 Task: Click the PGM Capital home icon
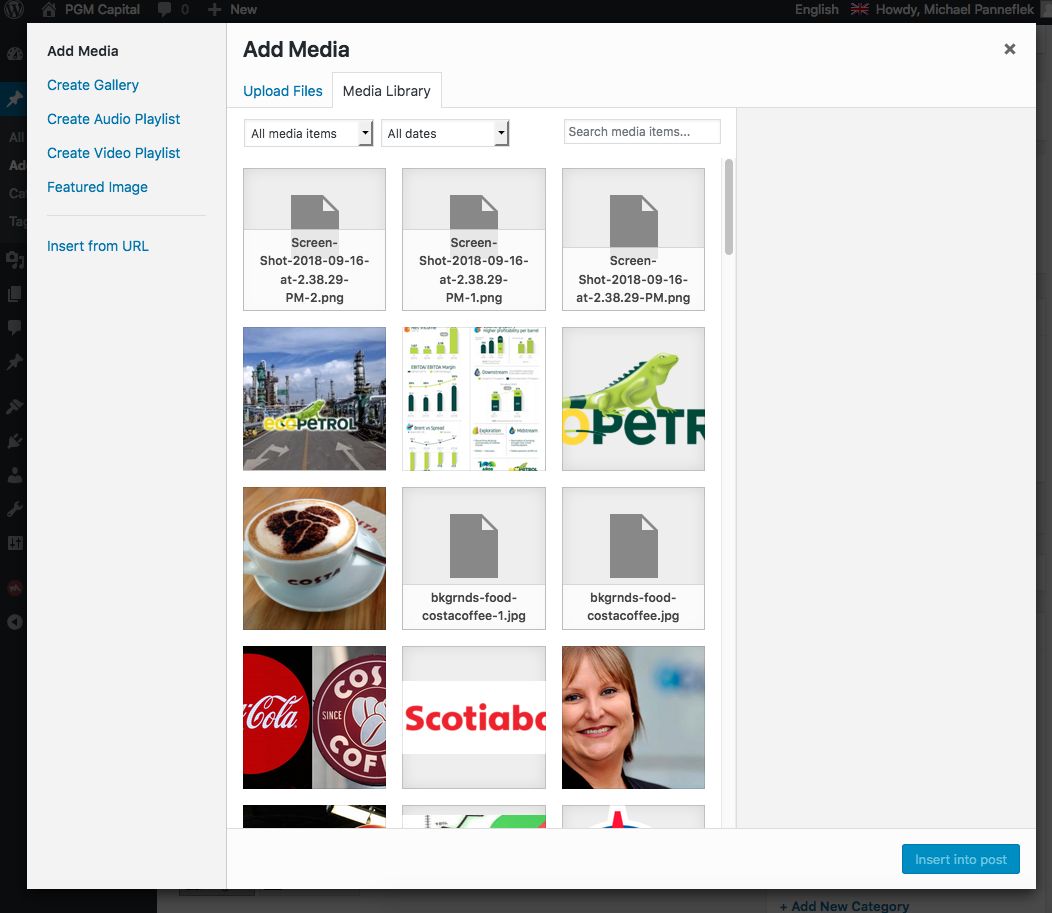(x=49, y=10)
